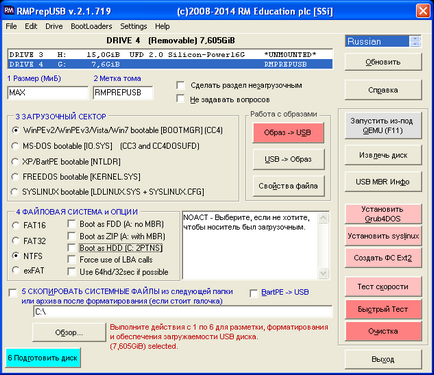Enable Boot as HDD (C: 2PTNS) checkbox

click(71, 248)
